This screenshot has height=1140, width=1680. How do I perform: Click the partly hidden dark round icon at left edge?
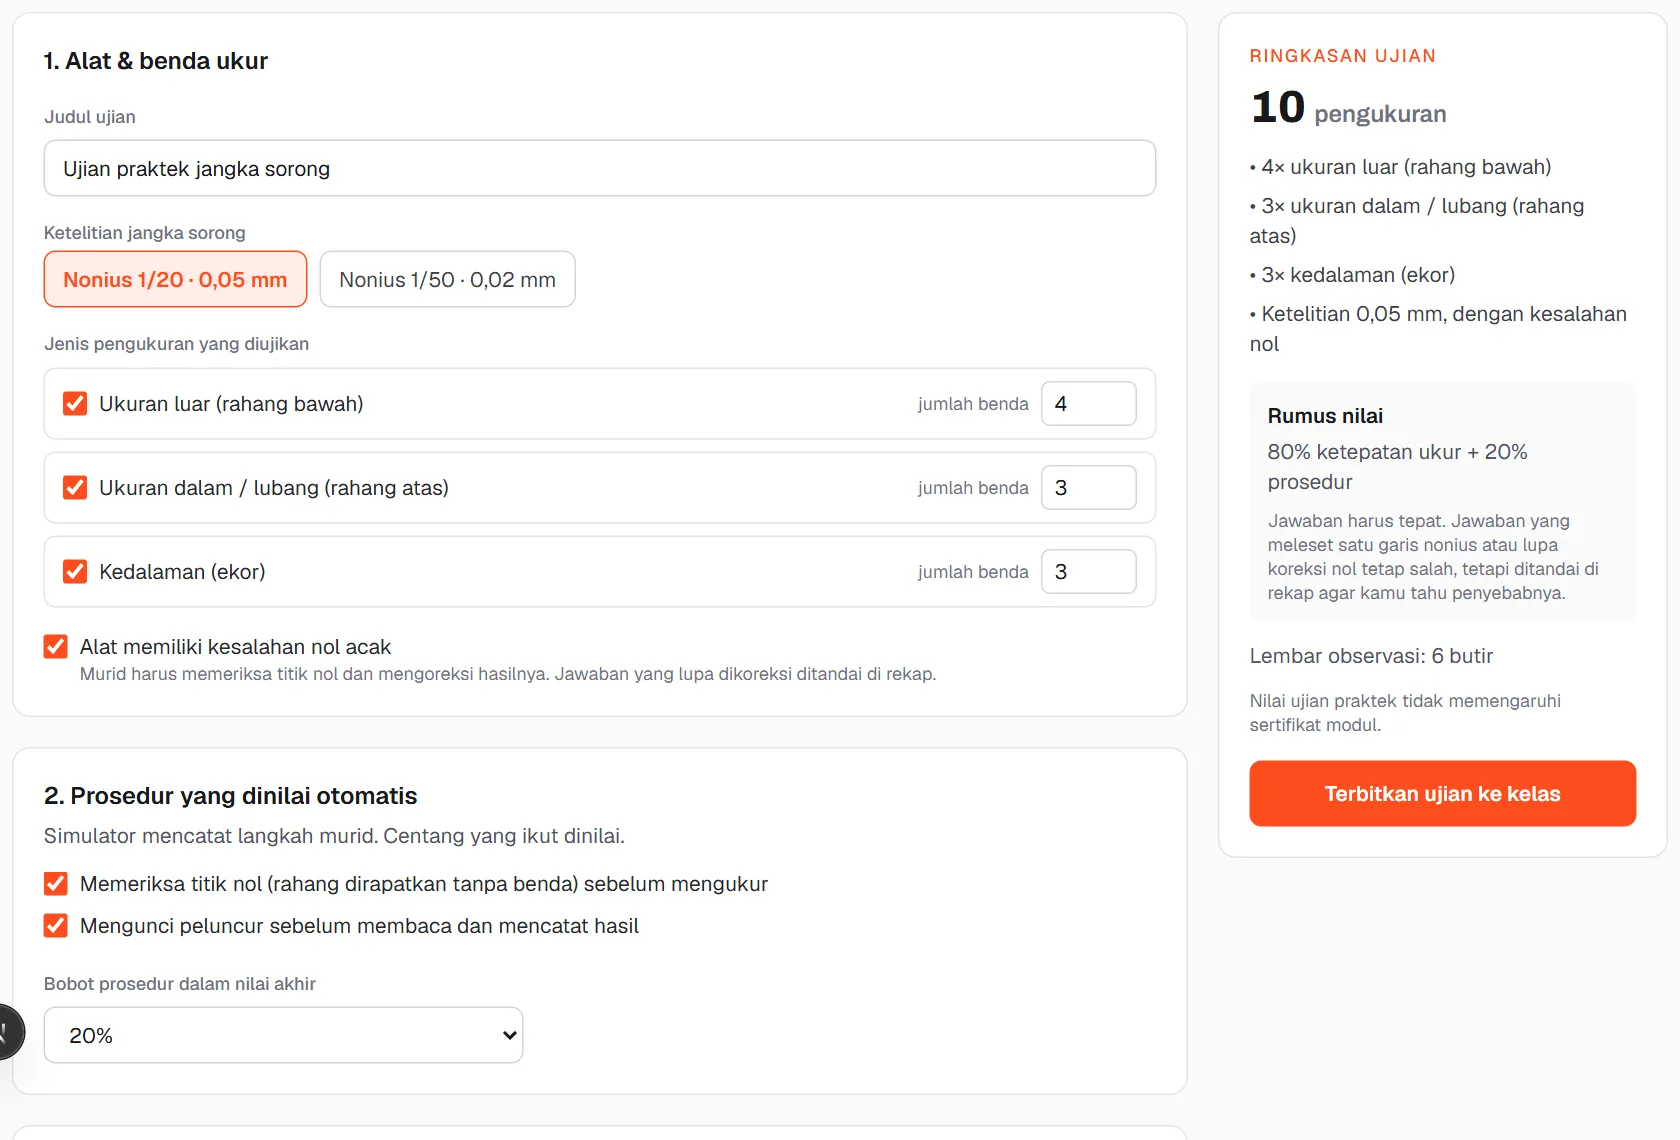pyautogui.click(x=10, y=1031)
